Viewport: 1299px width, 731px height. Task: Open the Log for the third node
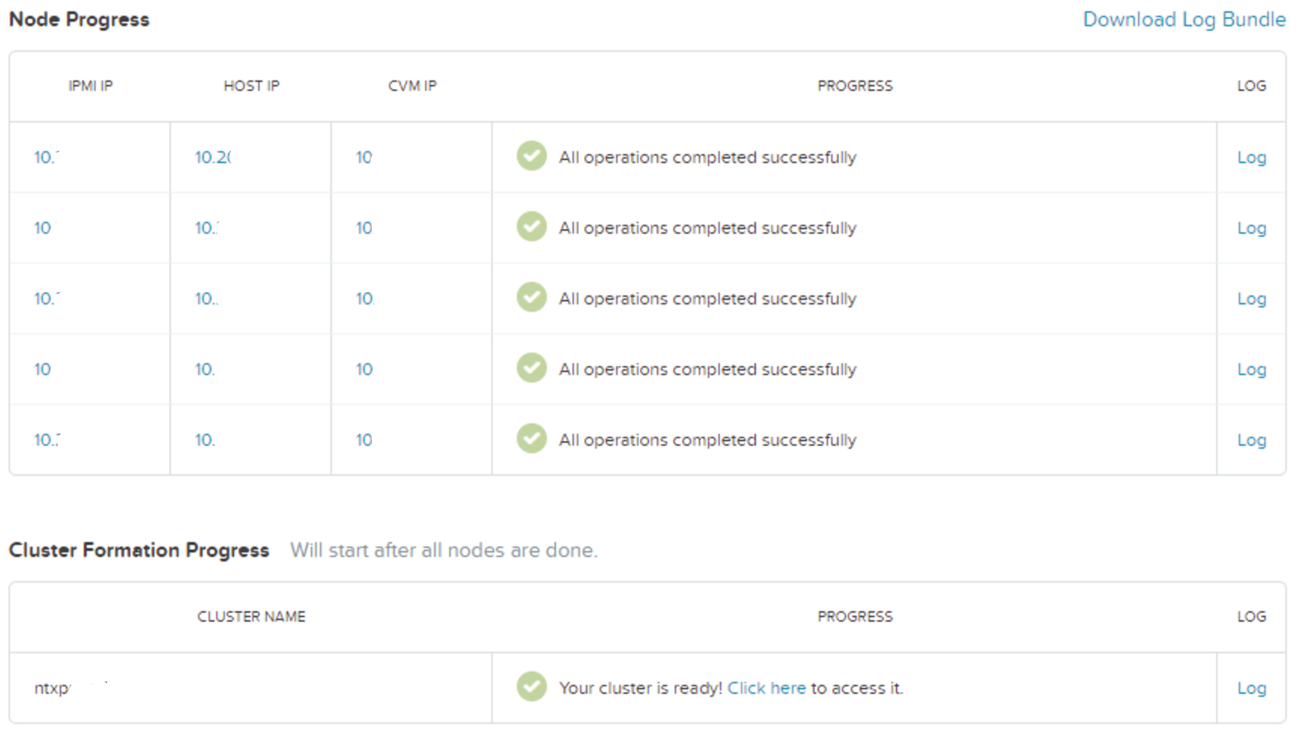[x=1251, y=298]
